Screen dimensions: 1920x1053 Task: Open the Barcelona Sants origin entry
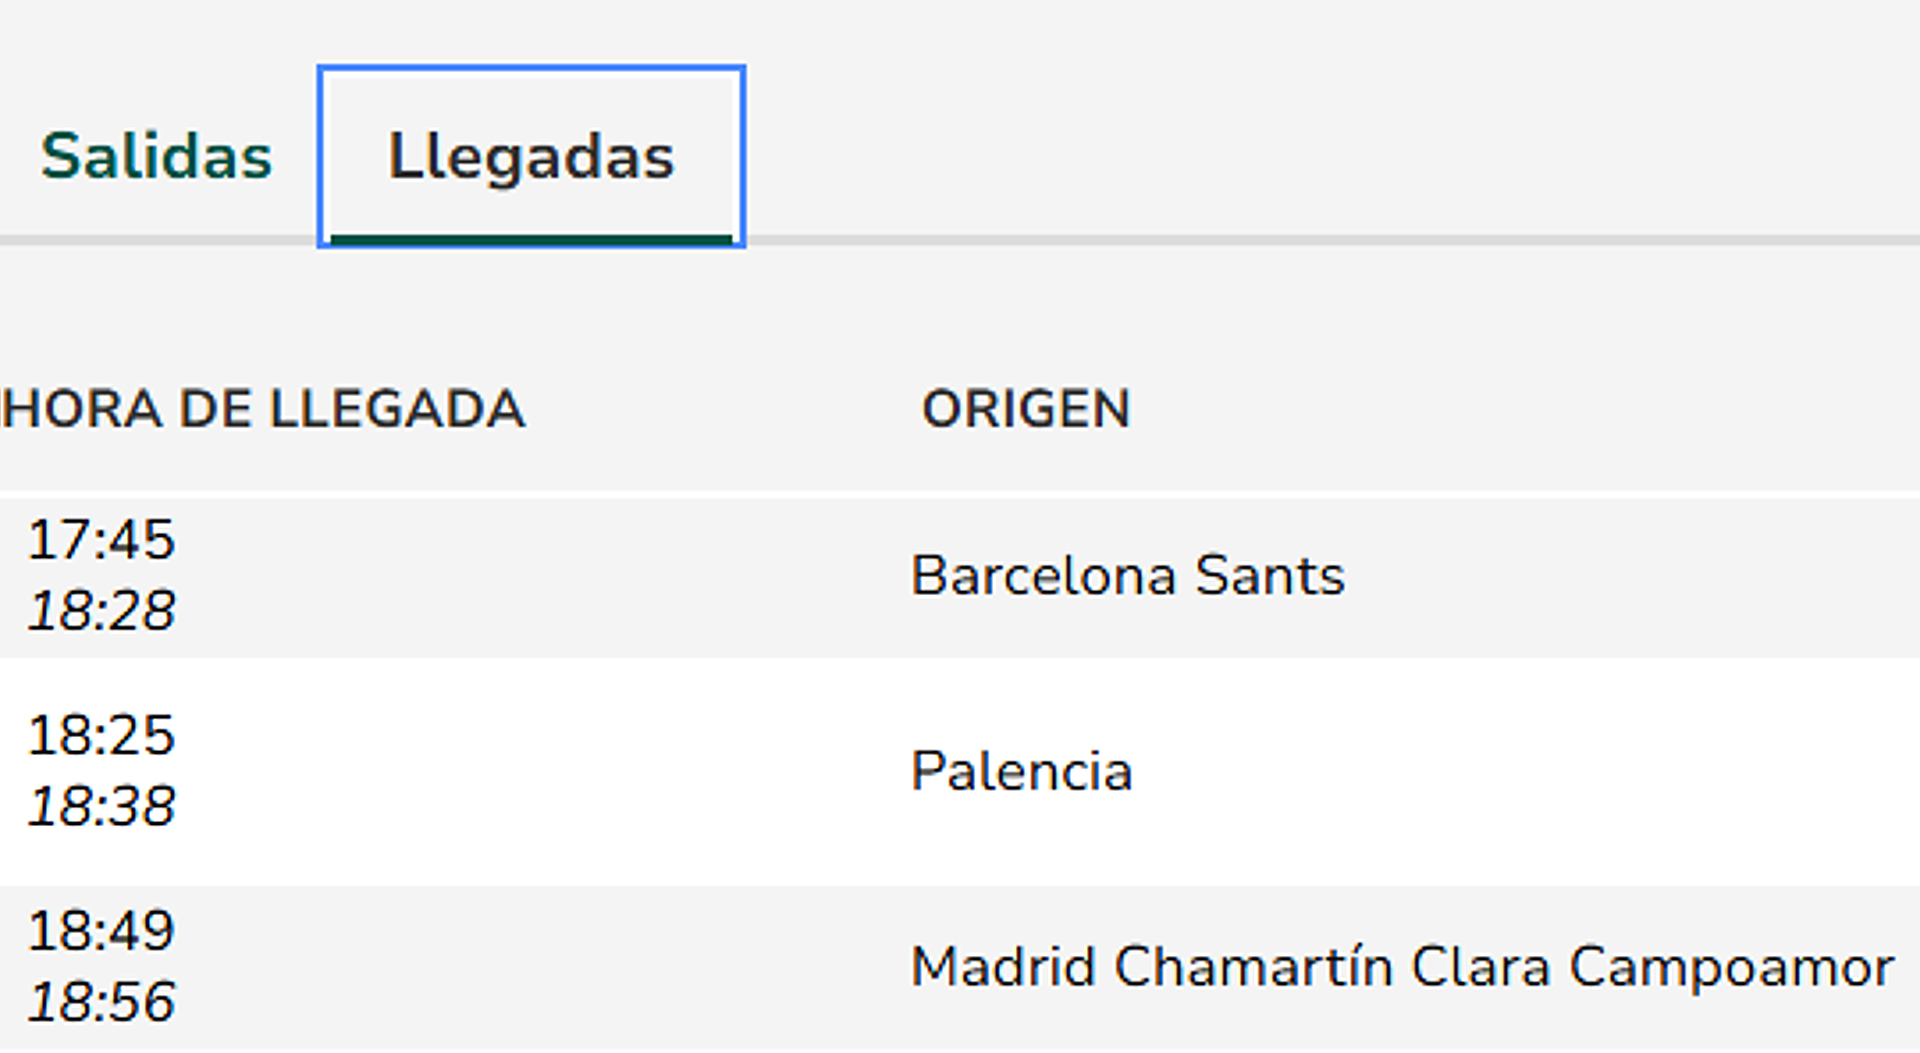[x=1127, y=576]
